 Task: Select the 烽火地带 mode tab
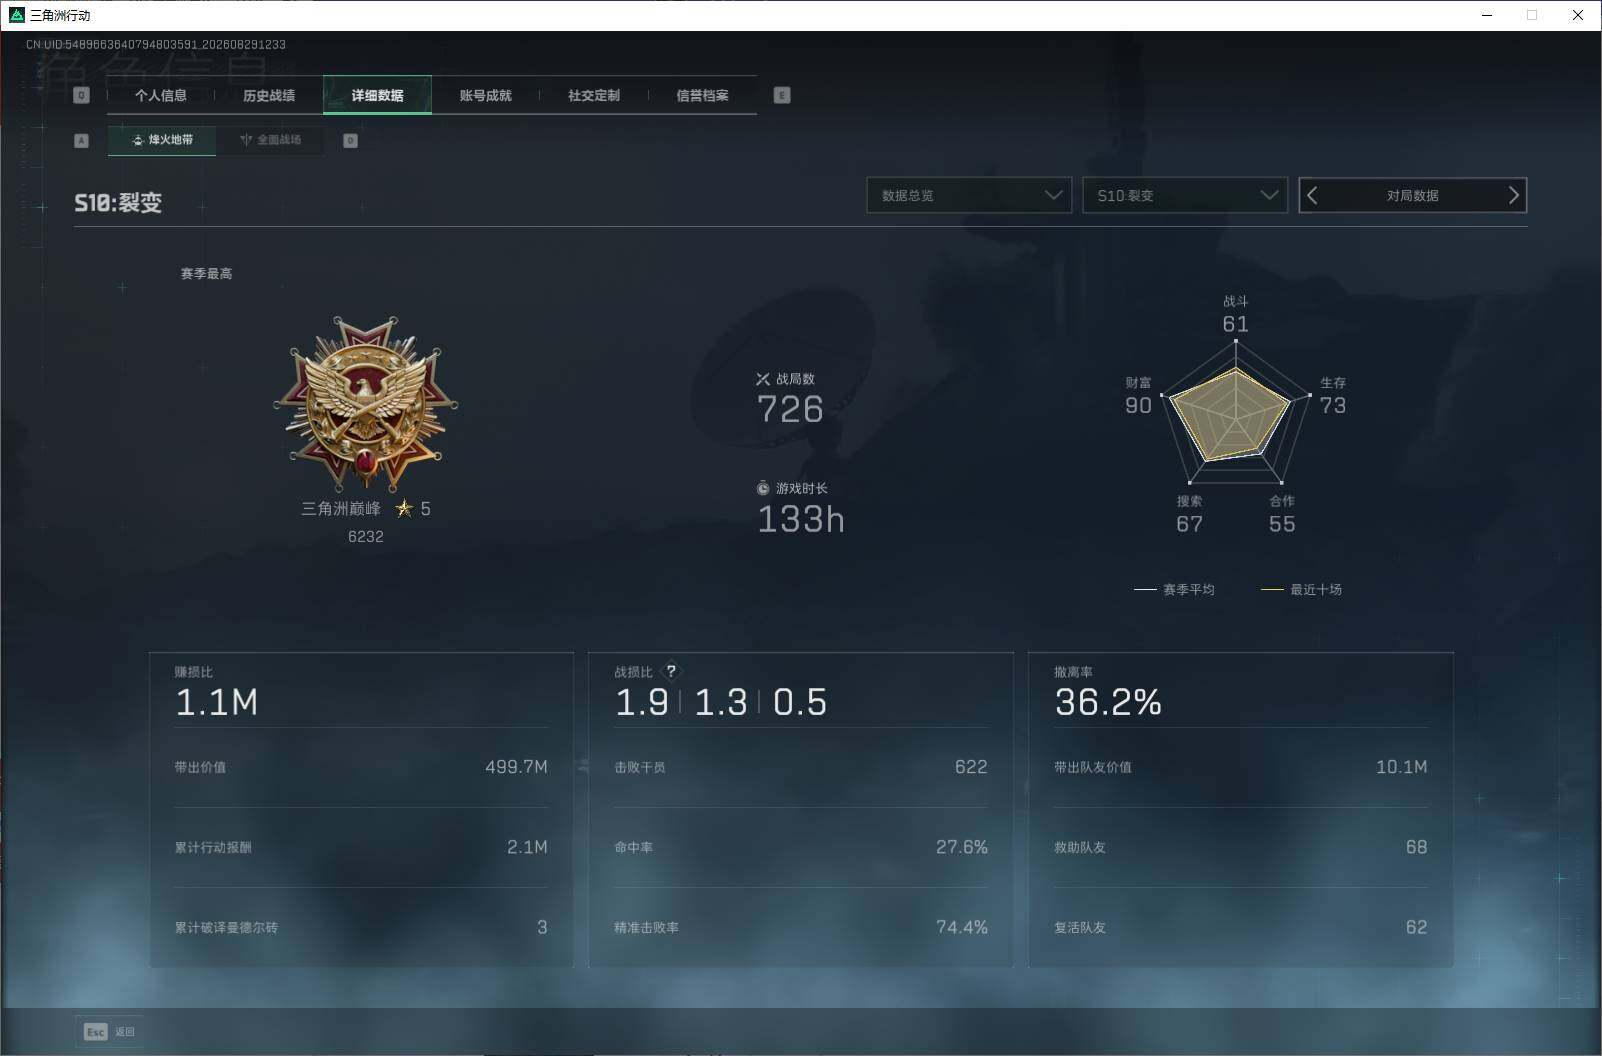point(162,140)
